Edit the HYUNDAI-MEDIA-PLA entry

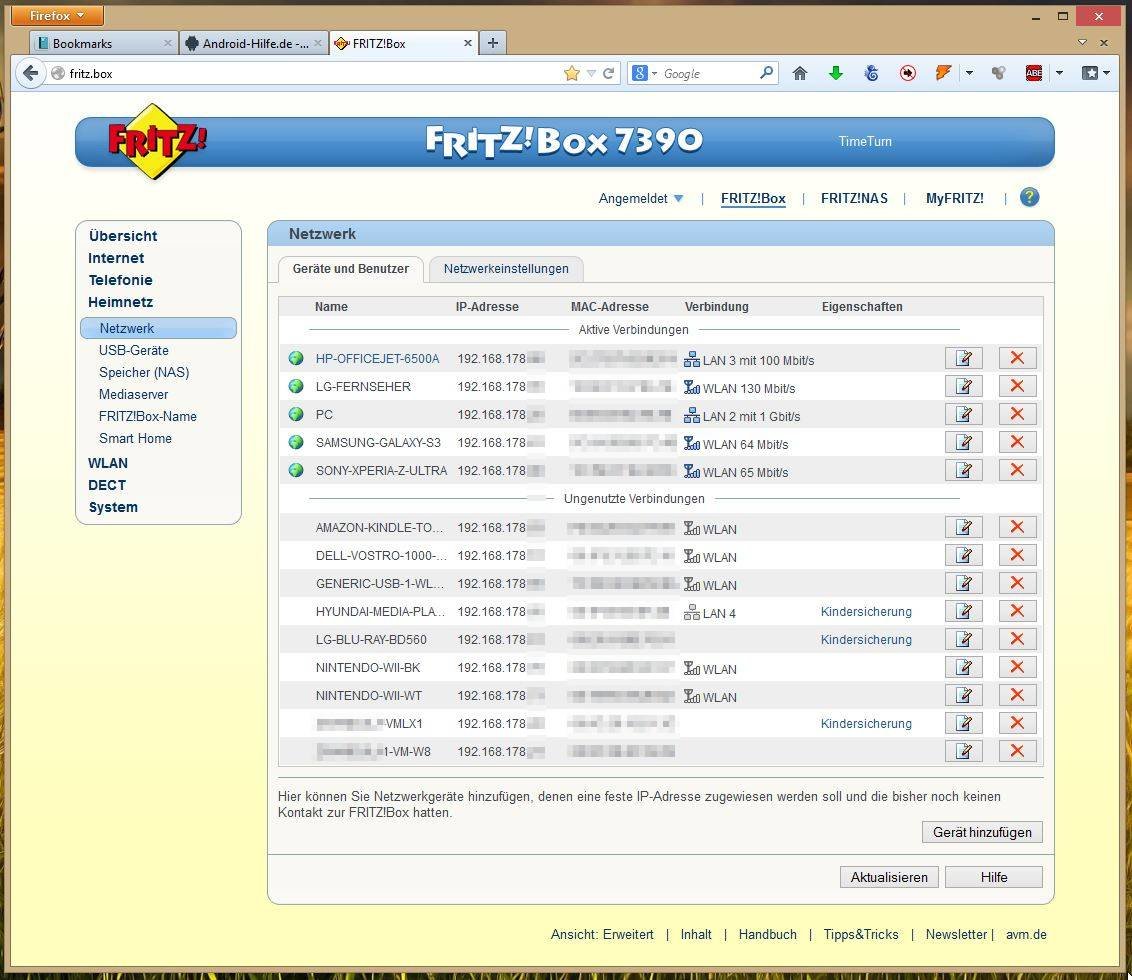tap(964, 612)
